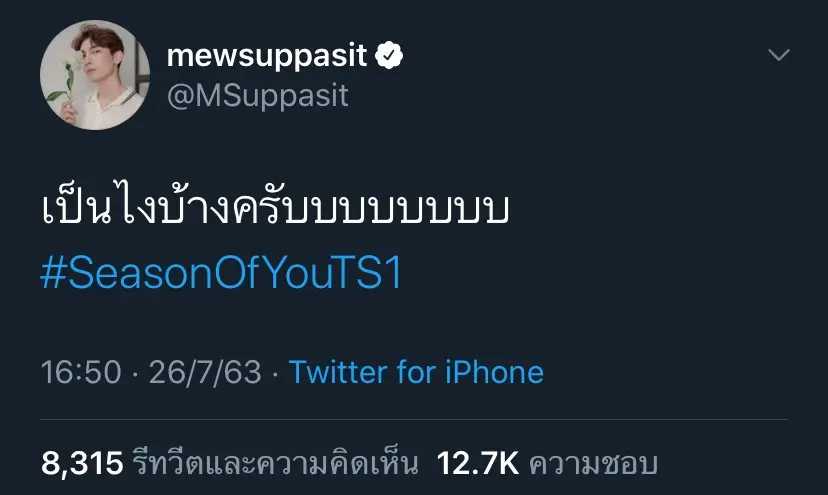Click the @MSuppasit handle
828x495 pixels.
(x=257, y=96)
